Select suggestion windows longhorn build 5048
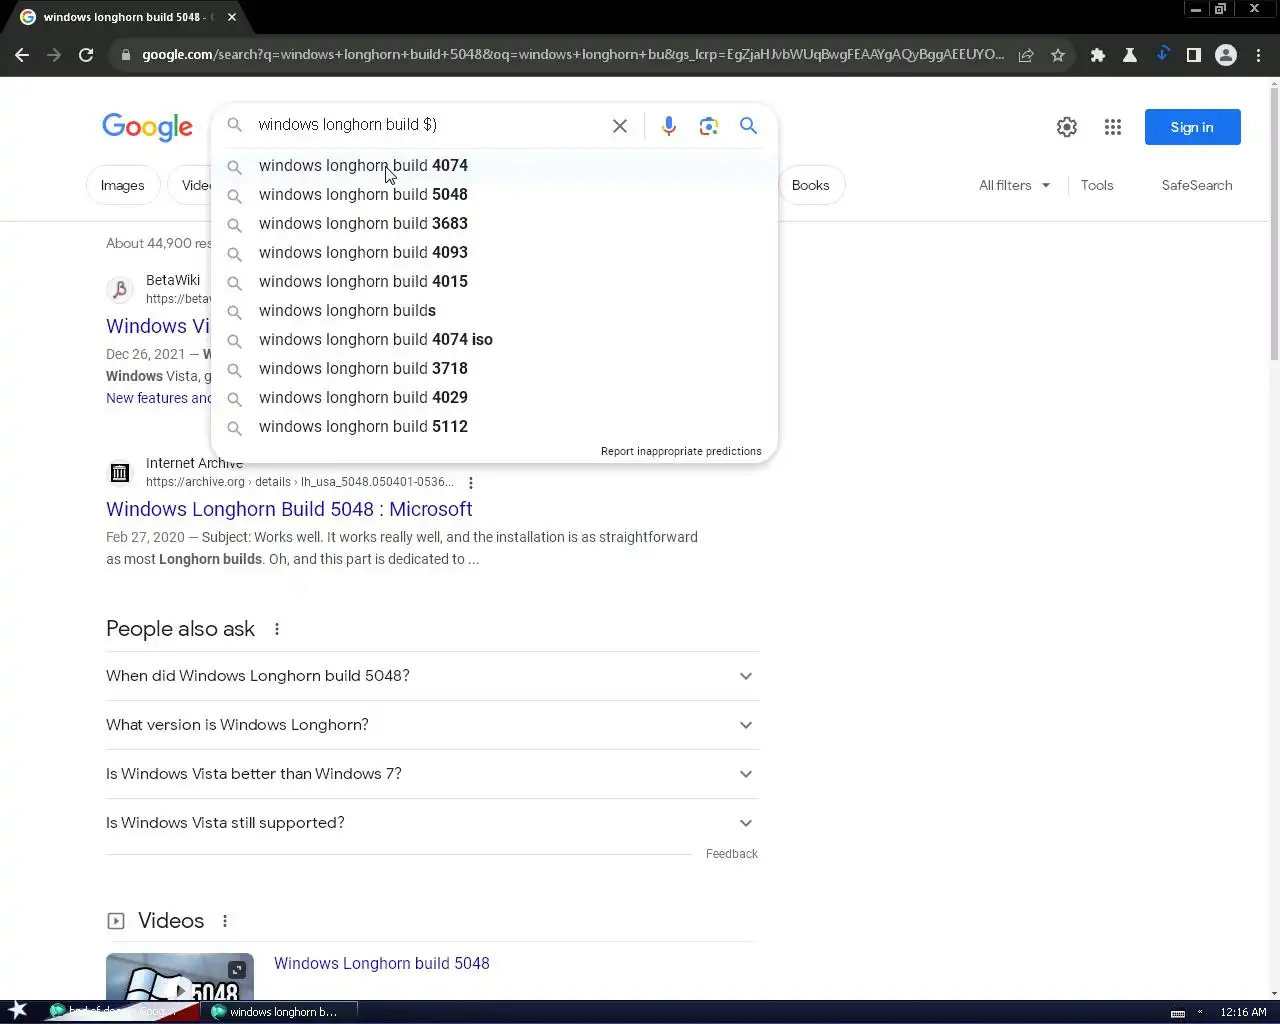The image size is (1280, 1024). (494, 195)
